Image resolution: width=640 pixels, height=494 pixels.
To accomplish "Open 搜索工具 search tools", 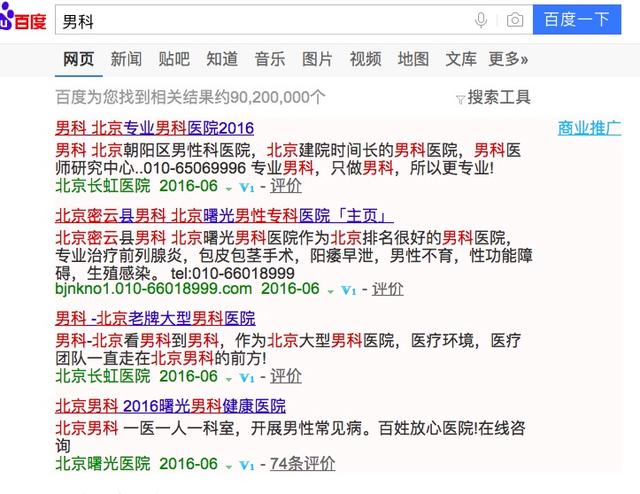I will click(499, 97).
